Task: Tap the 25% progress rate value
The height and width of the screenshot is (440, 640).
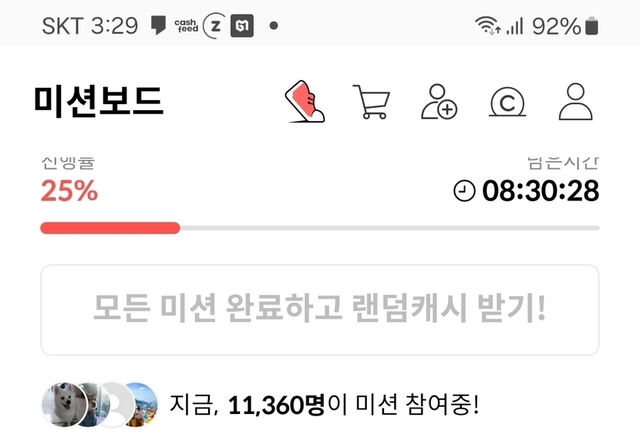Action: 69,191
